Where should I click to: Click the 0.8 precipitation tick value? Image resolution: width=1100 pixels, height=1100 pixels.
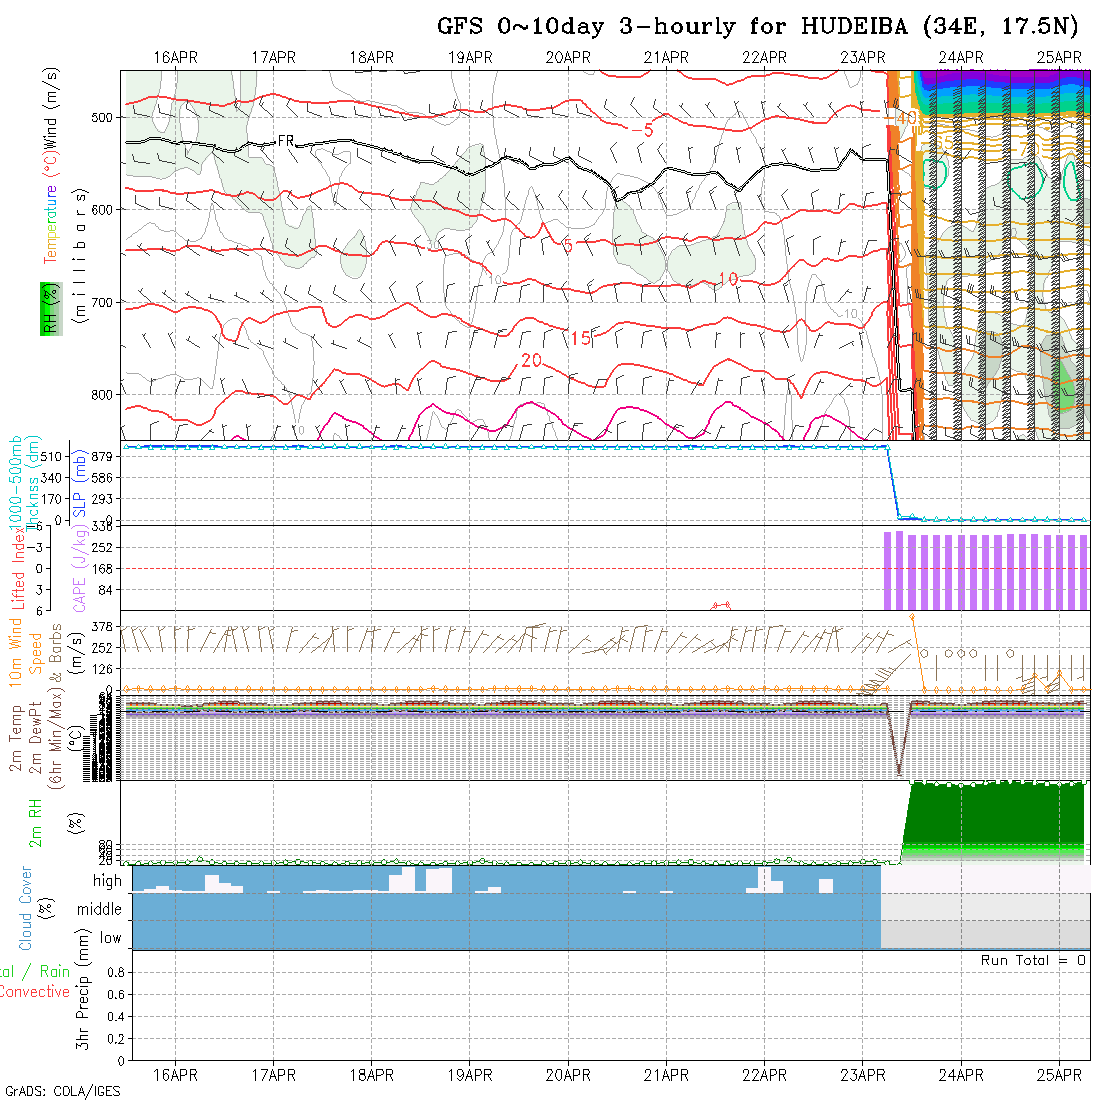116,972
